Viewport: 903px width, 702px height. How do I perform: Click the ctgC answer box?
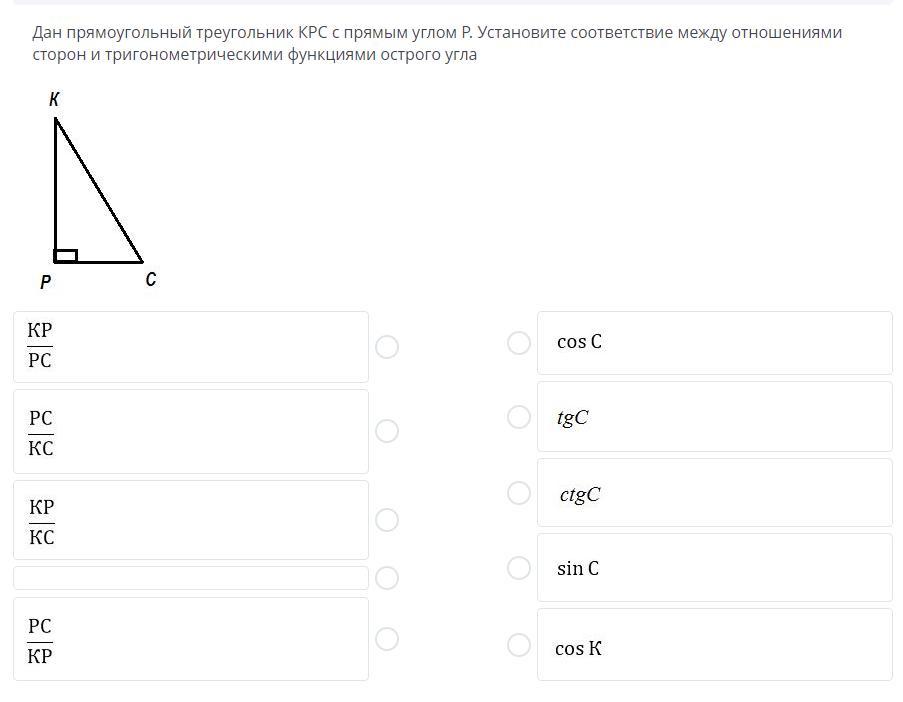click(715, 493)
